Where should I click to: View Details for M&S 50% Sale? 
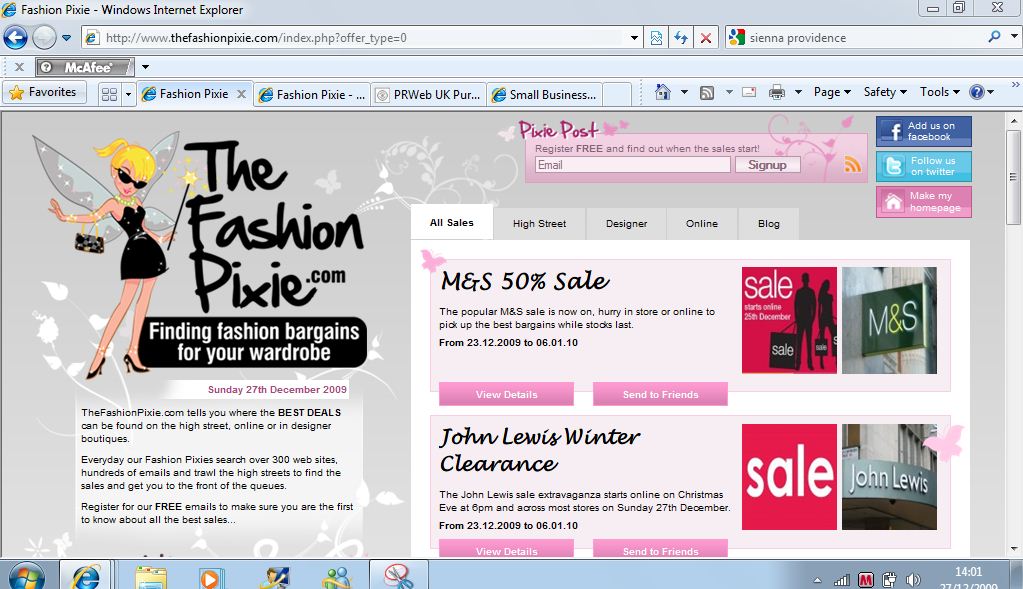click(x=506, y=394)
